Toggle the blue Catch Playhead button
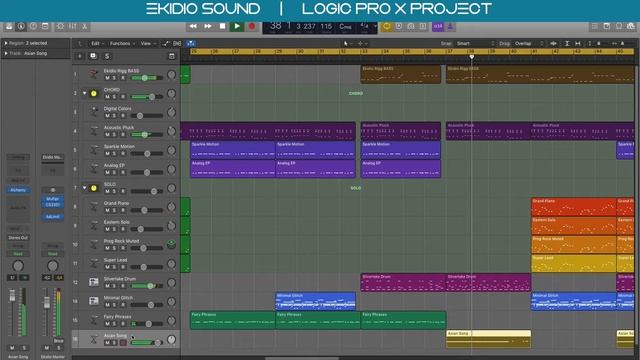640x360 pixels. (191, 43)
